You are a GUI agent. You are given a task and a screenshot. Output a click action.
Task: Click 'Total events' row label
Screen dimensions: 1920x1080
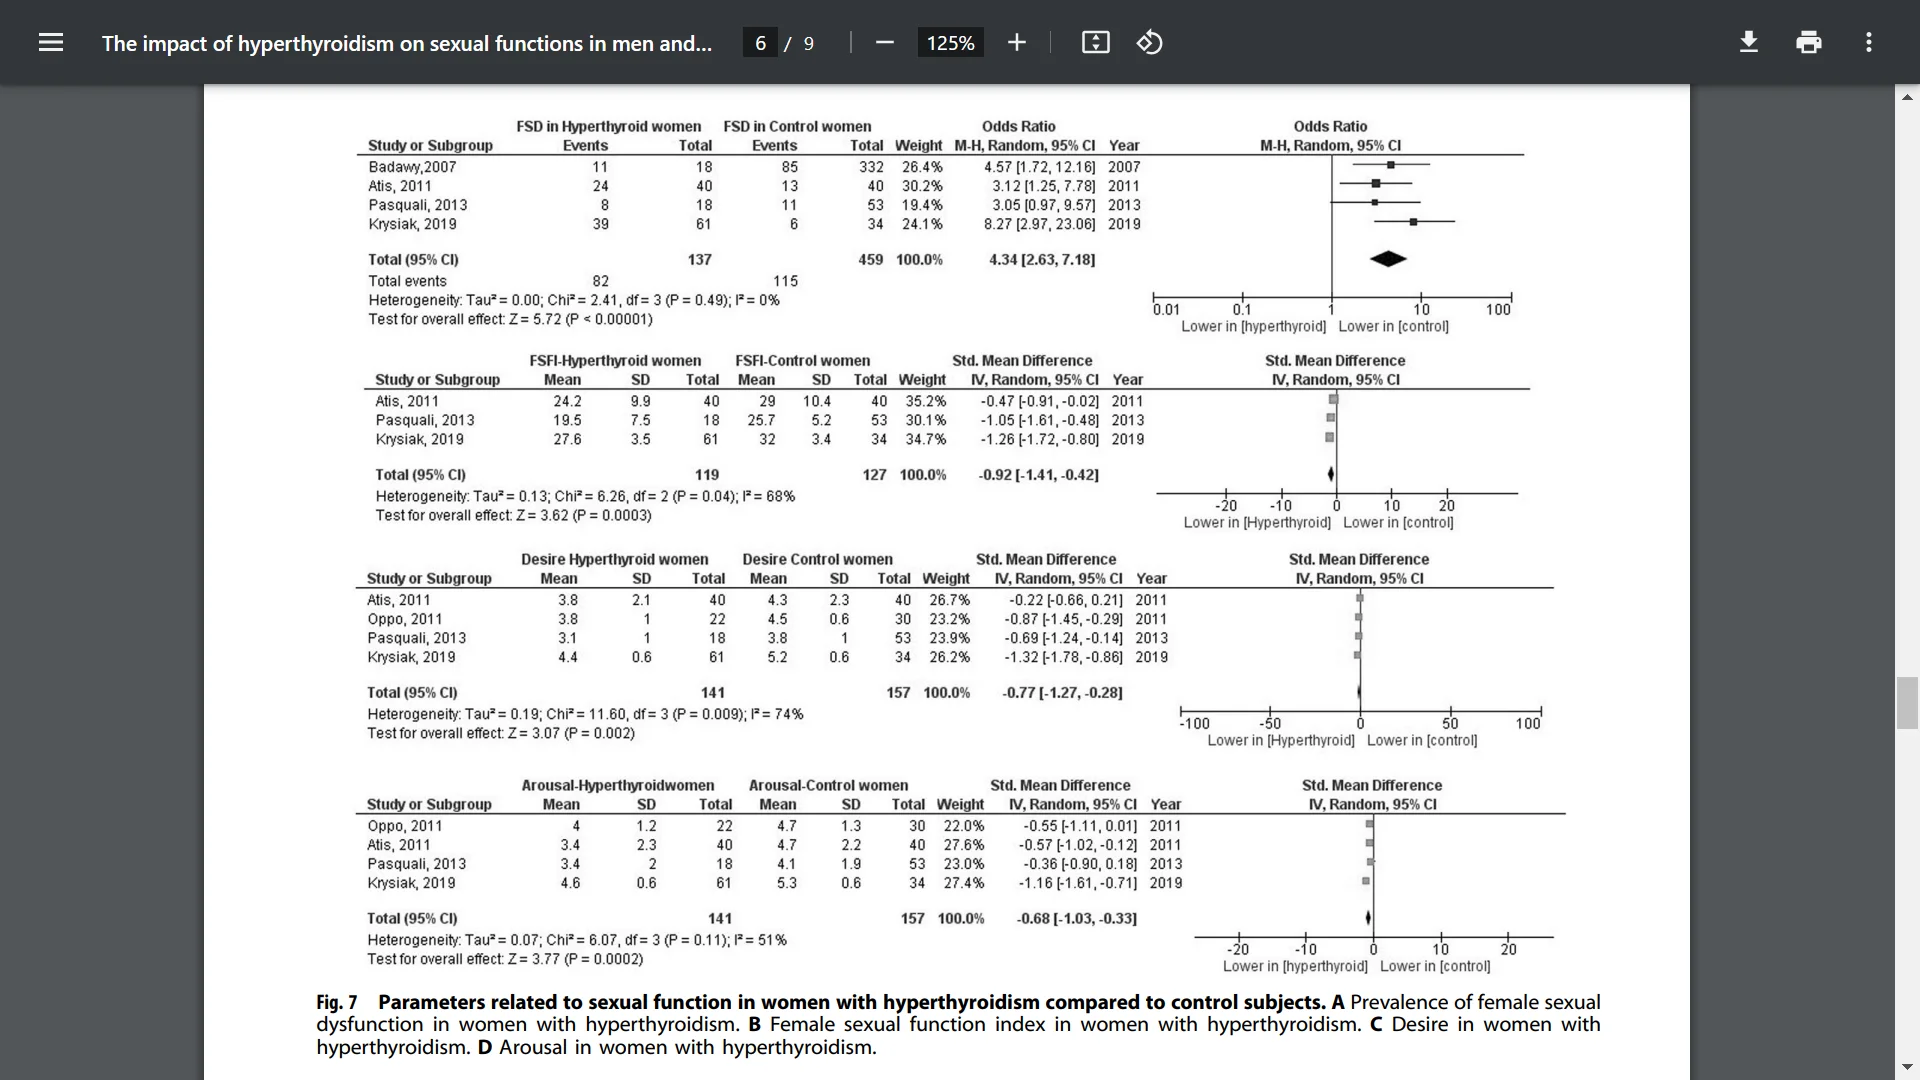pyautogui.click(x=407, y=281)
